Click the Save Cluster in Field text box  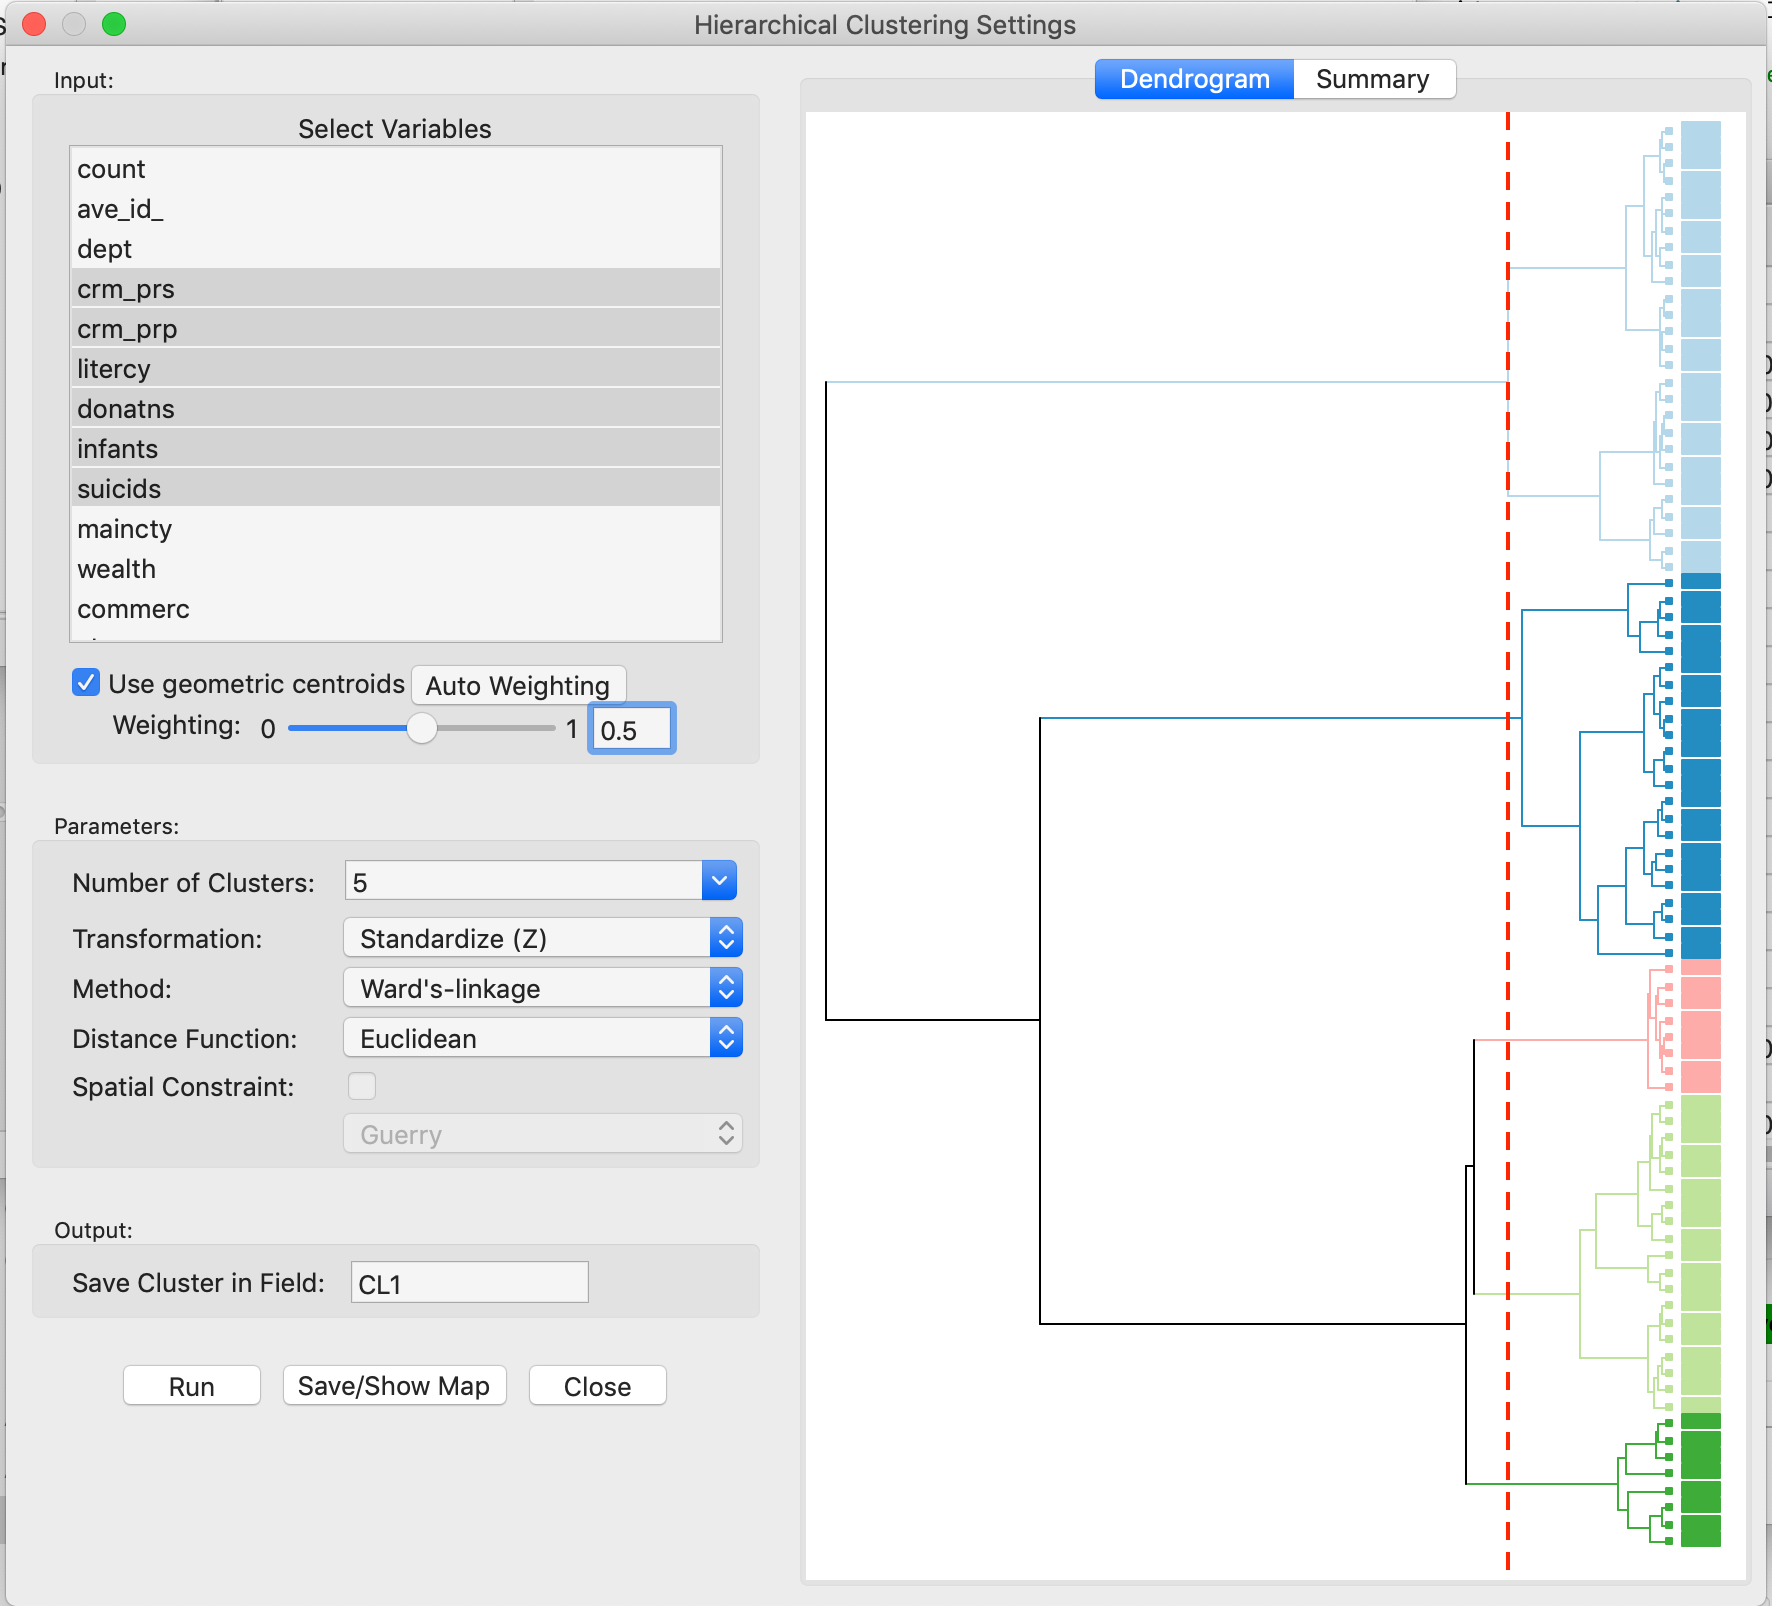468,1282
